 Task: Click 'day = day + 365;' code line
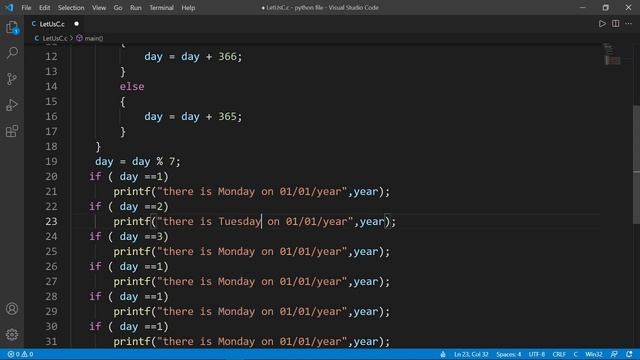pos(193,116)
